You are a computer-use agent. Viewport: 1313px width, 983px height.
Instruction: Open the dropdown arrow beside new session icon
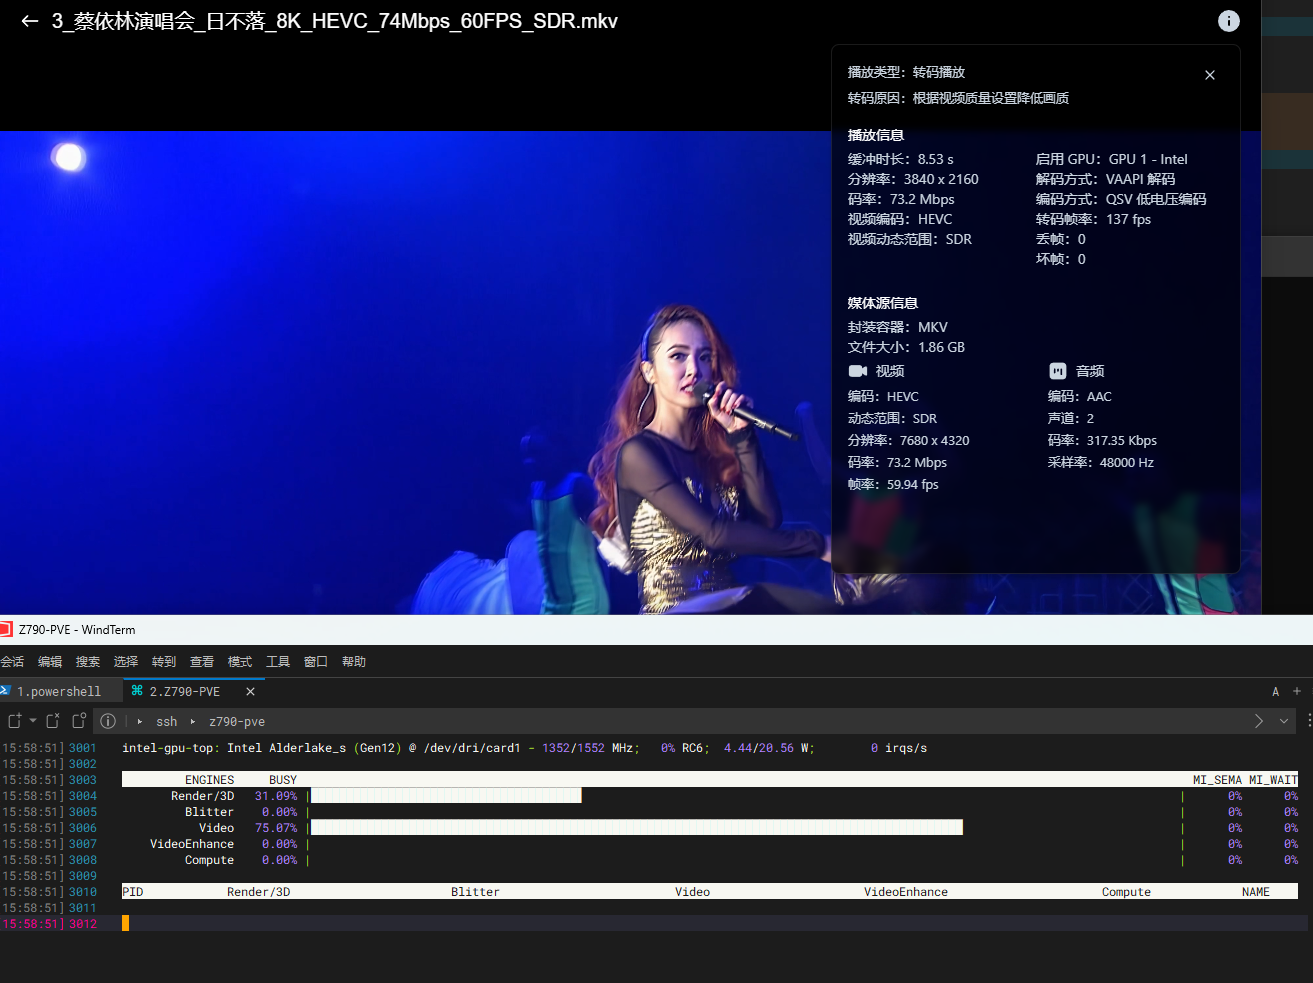pos(33,721)
